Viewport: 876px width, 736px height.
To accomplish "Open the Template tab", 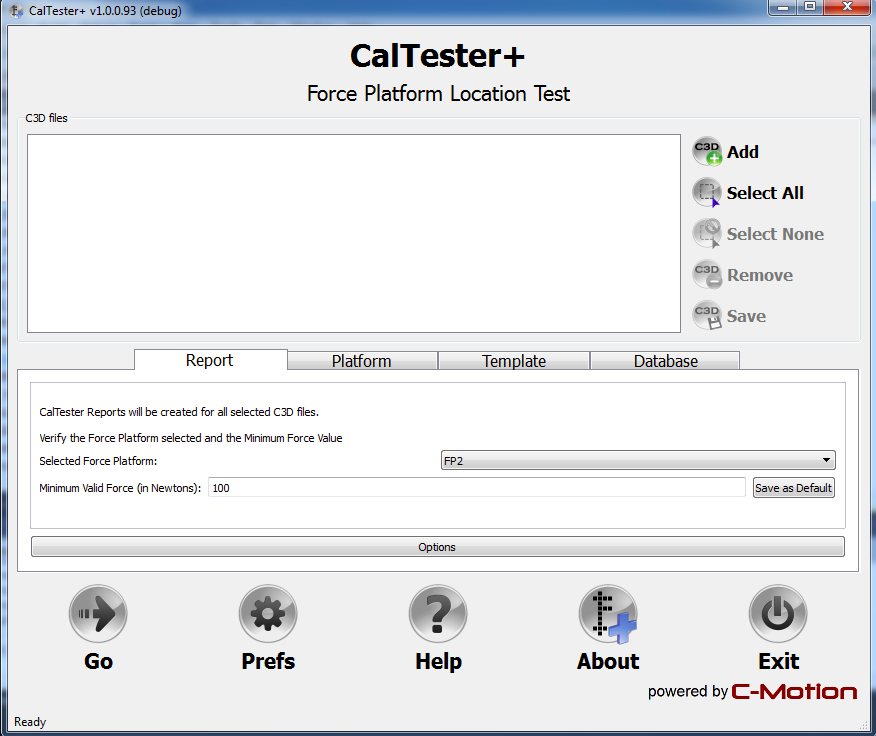I will 514,361.
